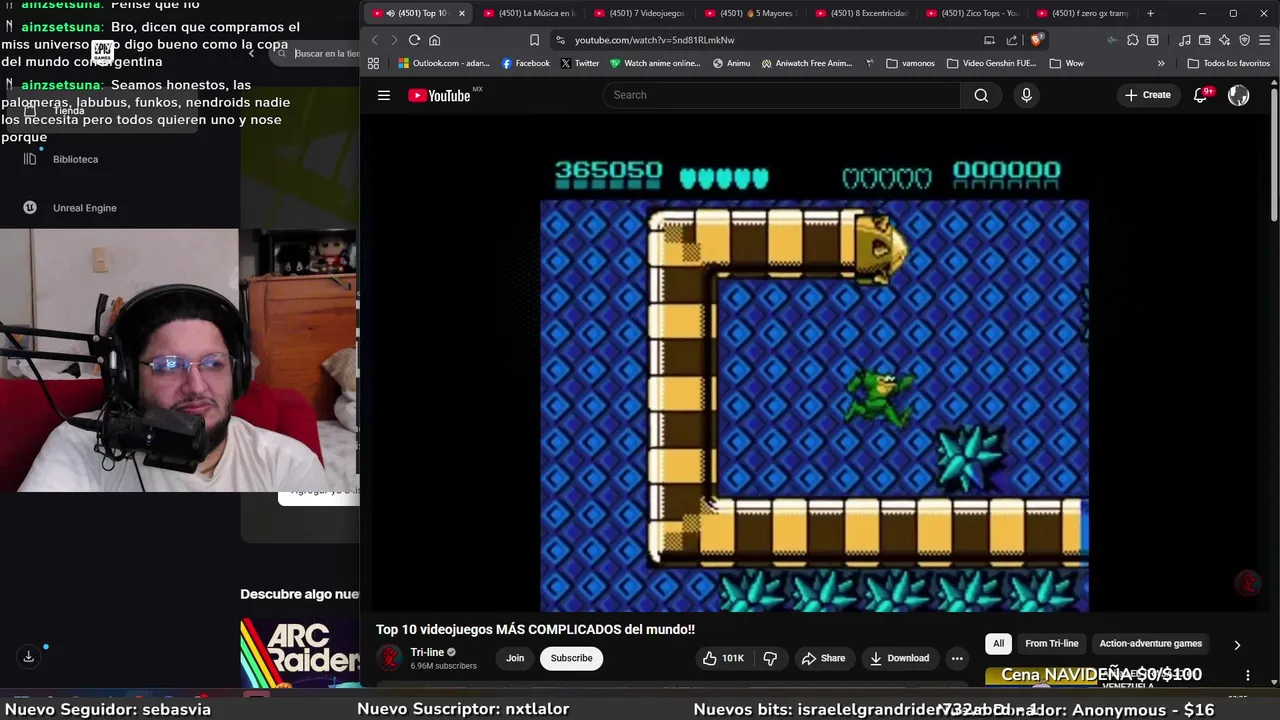1280x720 pixels.
Task: Click the YouTube search magnifier button
Action: point(981,95)
